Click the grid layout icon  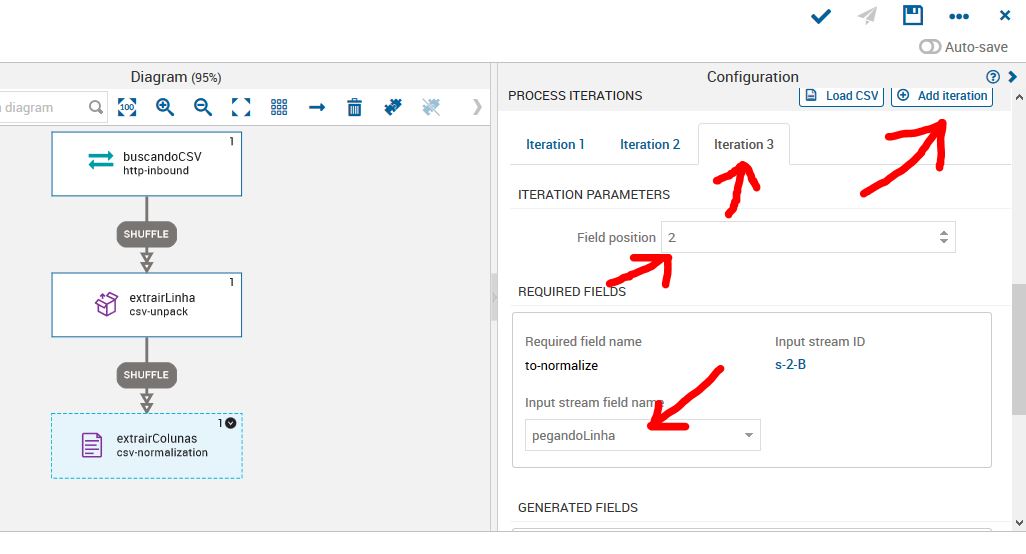tap(279, 107)
